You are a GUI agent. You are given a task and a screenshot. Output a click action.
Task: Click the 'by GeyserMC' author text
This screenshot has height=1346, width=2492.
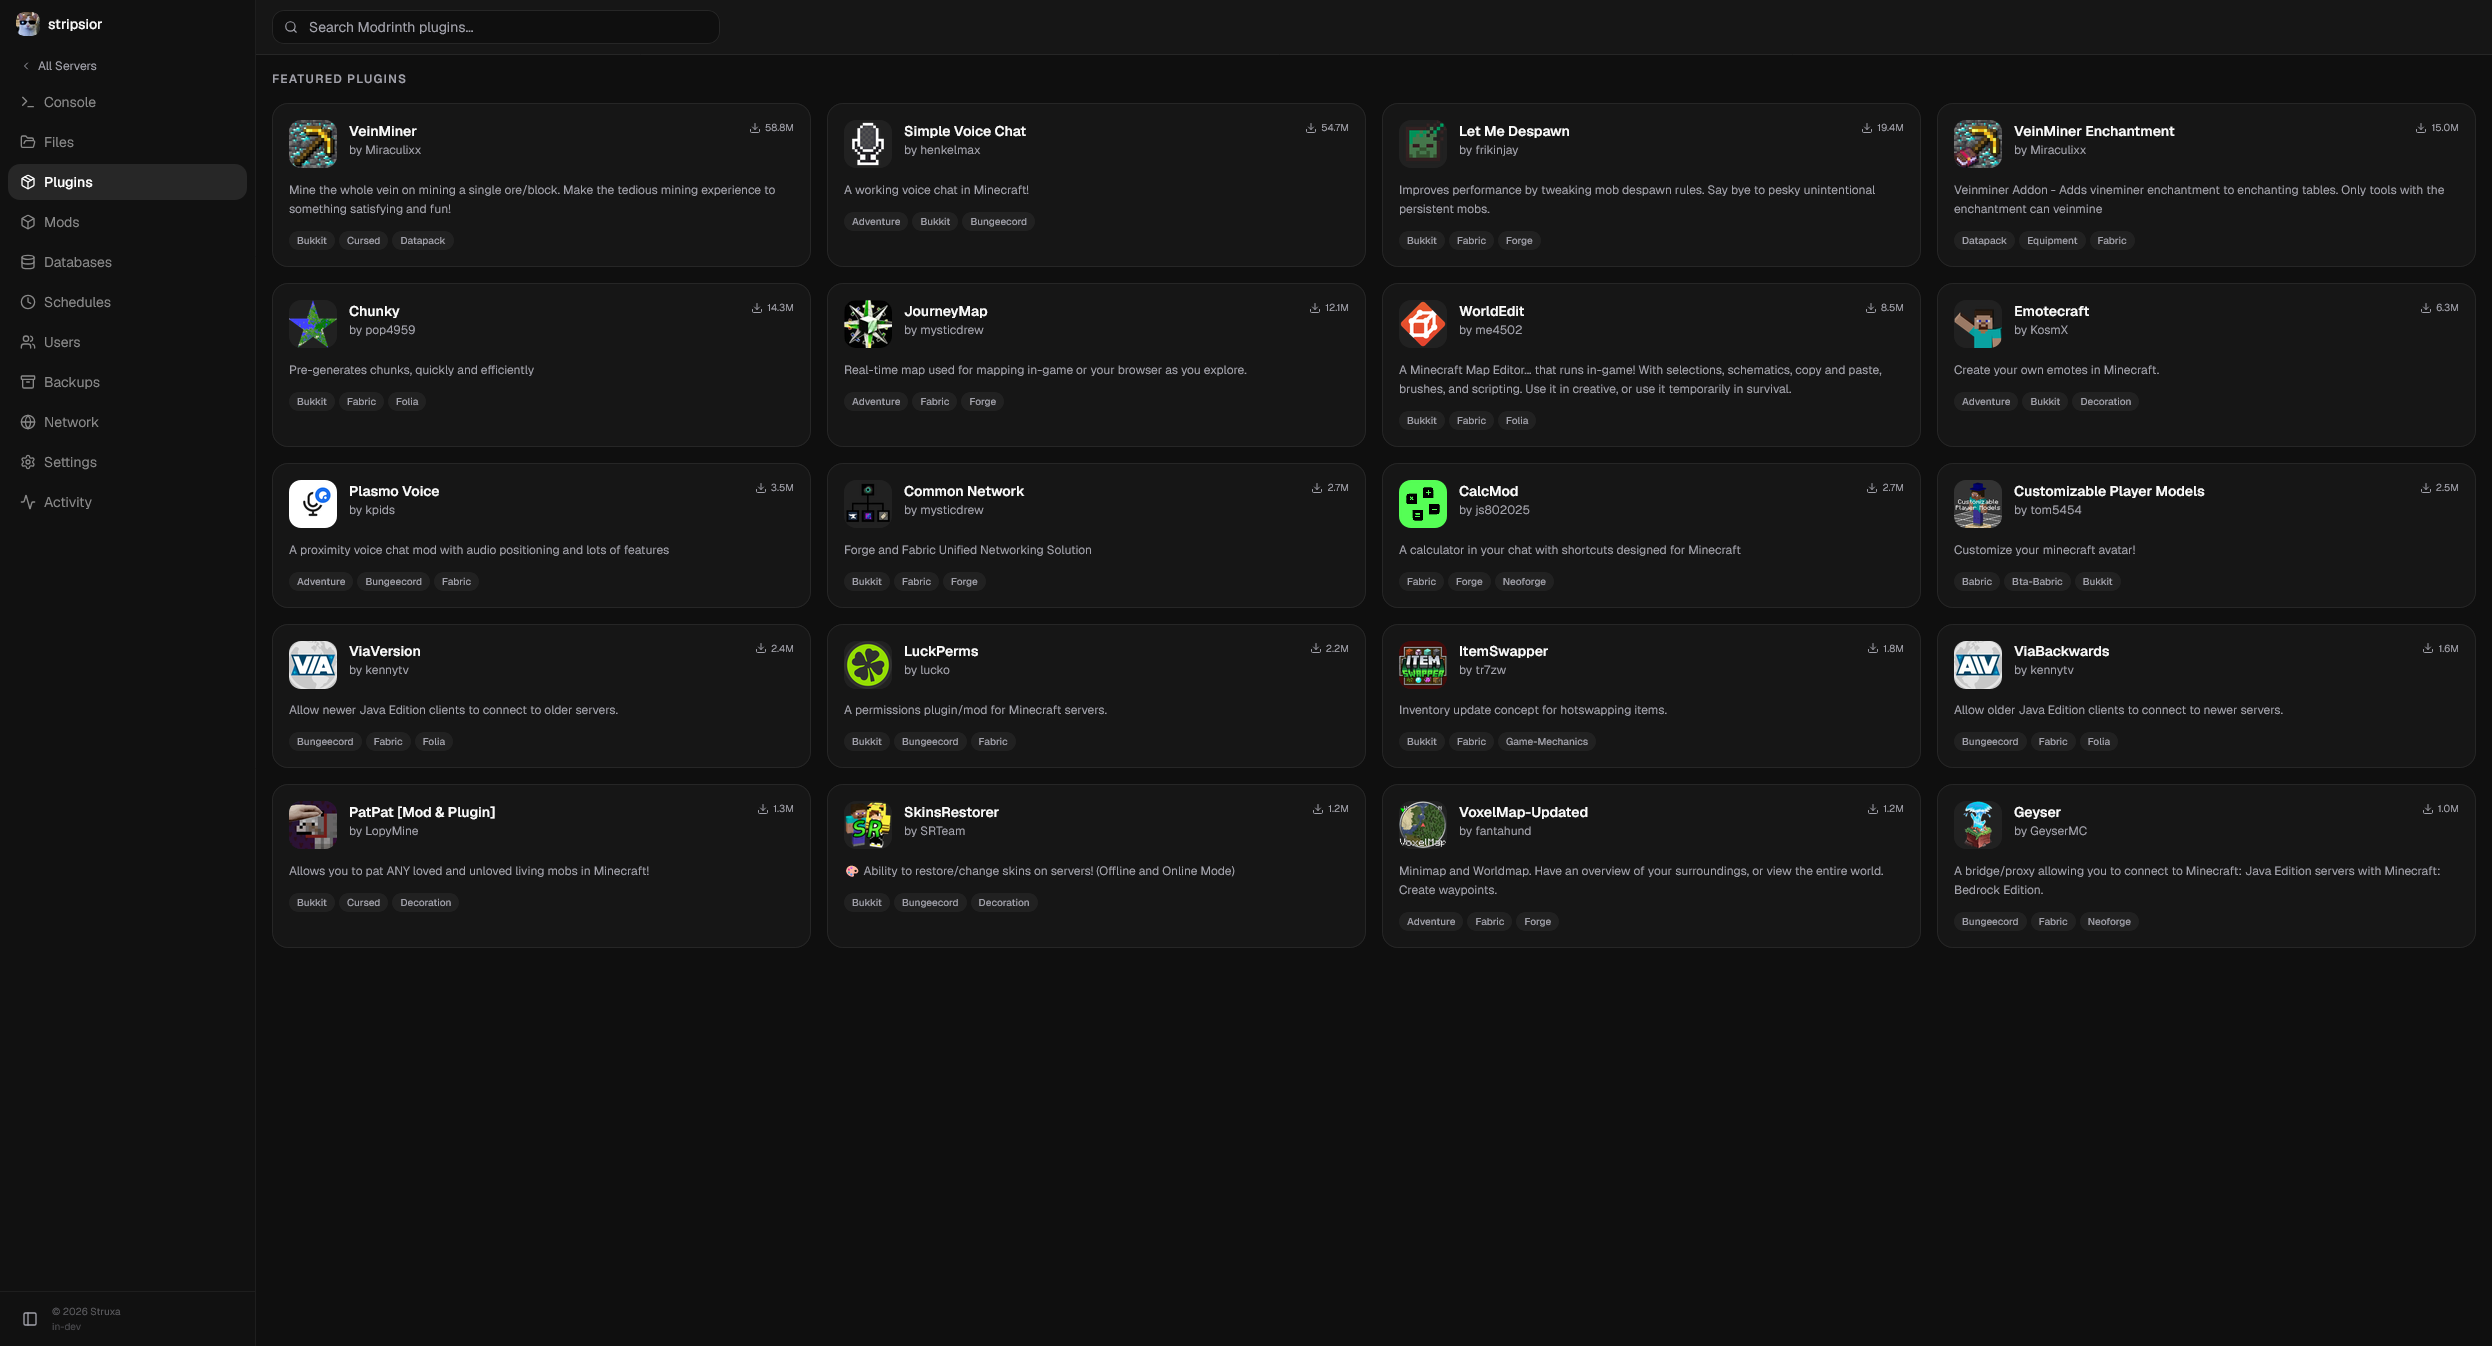2050,831
